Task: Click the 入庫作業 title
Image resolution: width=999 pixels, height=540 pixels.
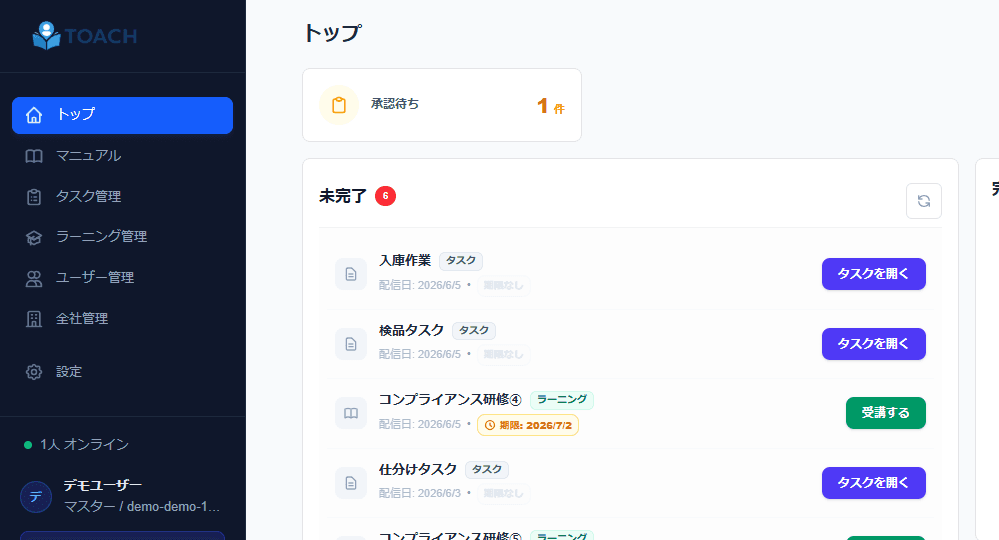Action: [405, 260]
